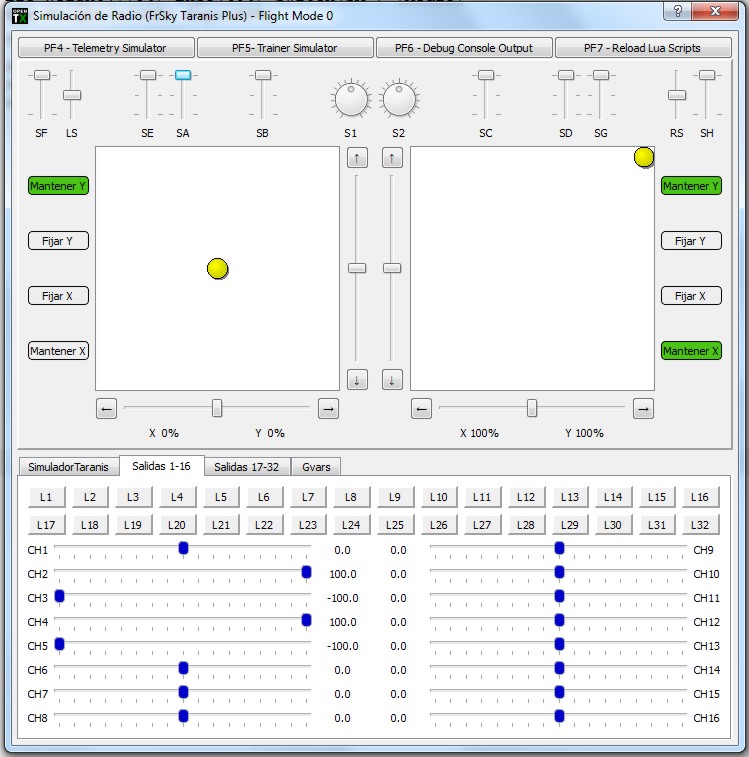Viewport: 749px width, 757px height.
Task: Click the S1 rotary knob
Action: click(x=350, y=98)
